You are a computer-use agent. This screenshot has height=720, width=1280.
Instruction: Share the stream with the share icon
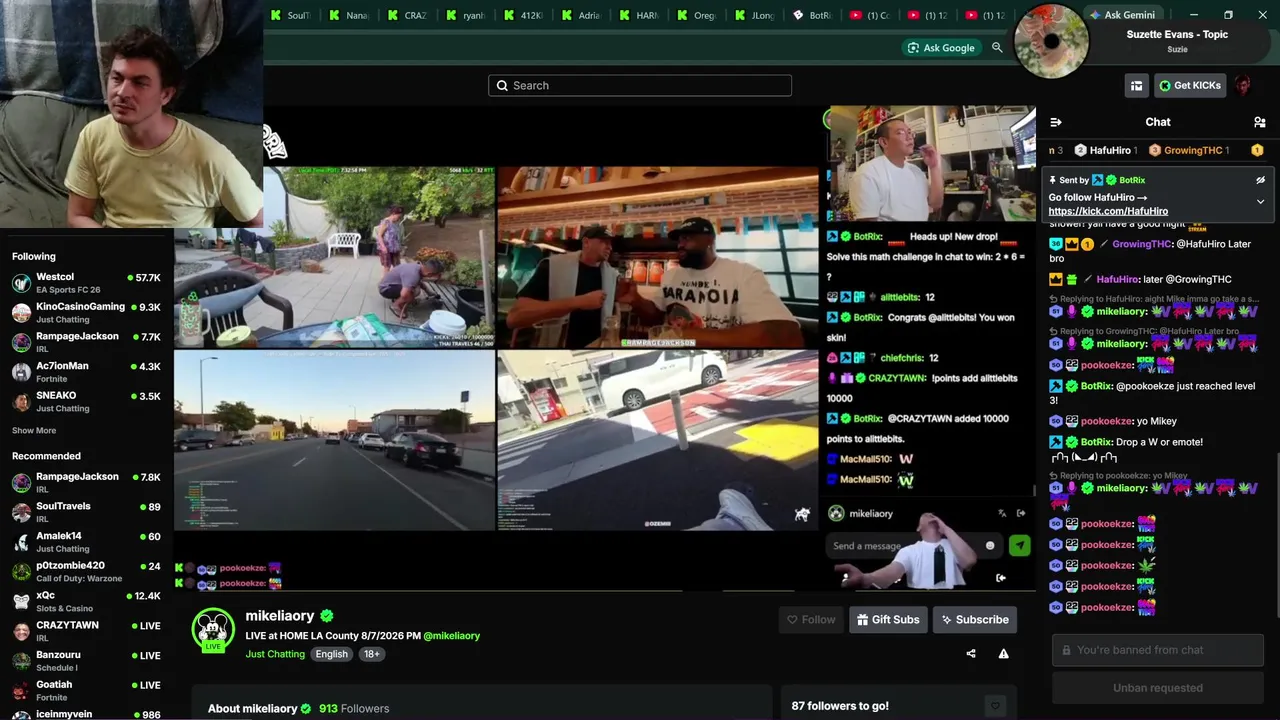click(970, 654)
